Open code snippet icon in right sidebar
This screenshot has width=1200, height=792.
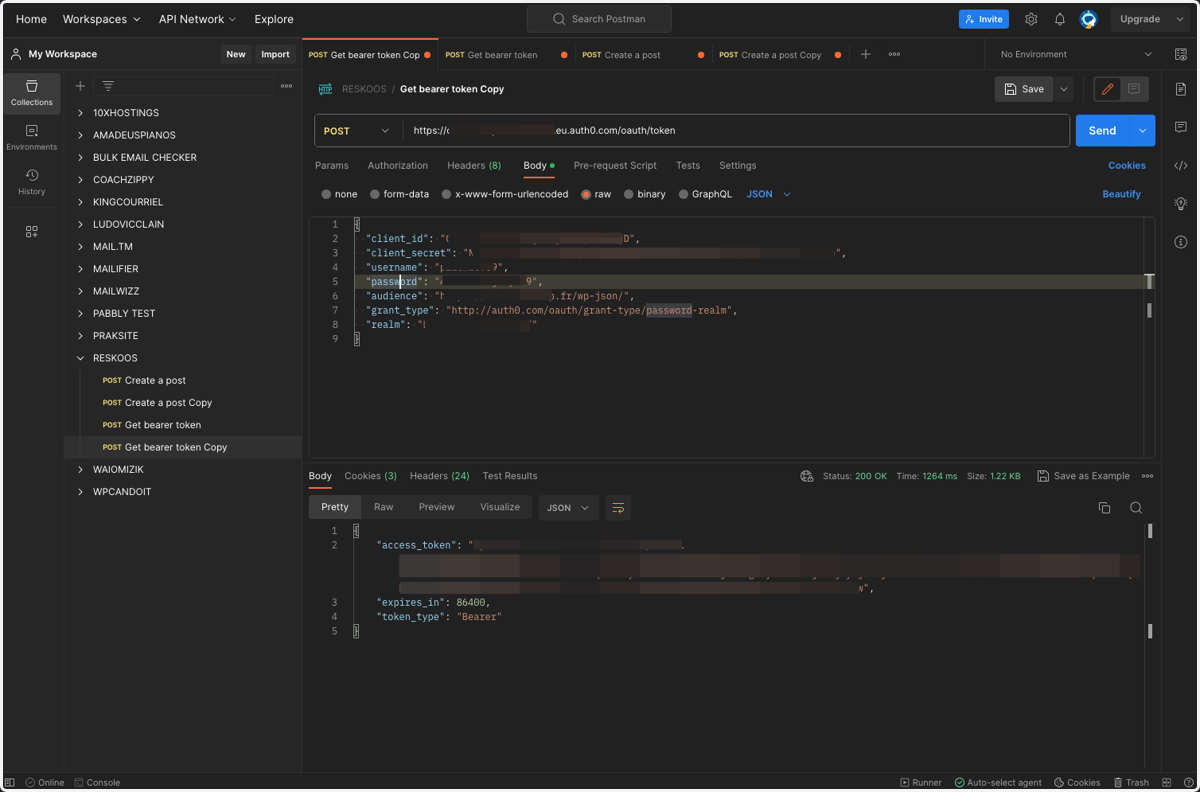click(x=1181, y=166)
